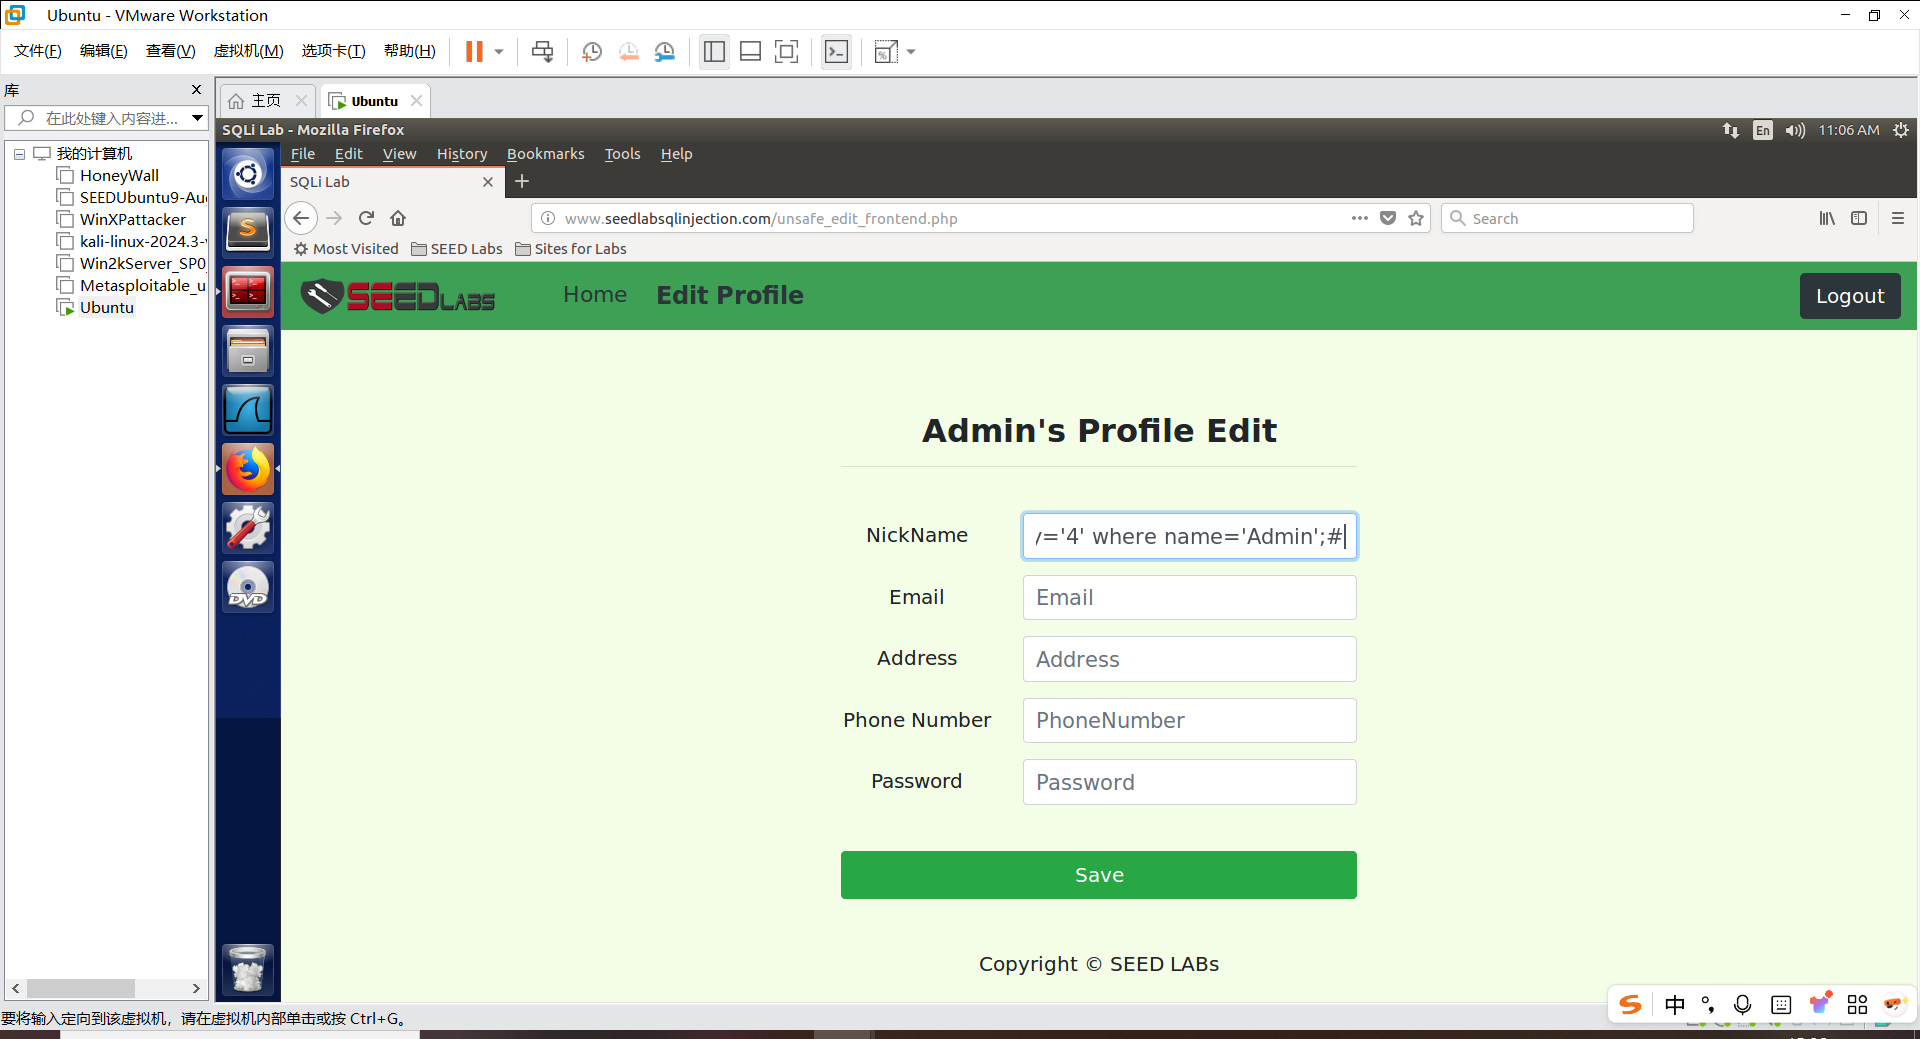The image size is (1920, 1039).
Task: Click the library horizontal scrollbar right arrow
Action: point(196,988)
